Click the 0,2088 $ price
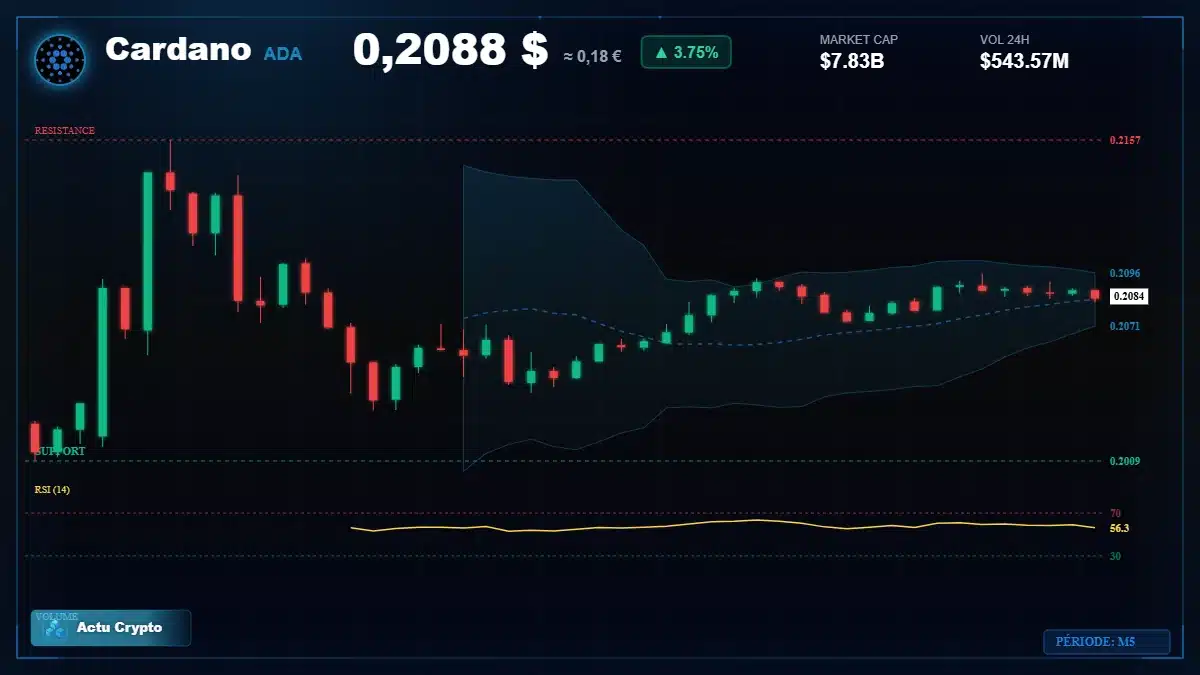 pos(450,51)
